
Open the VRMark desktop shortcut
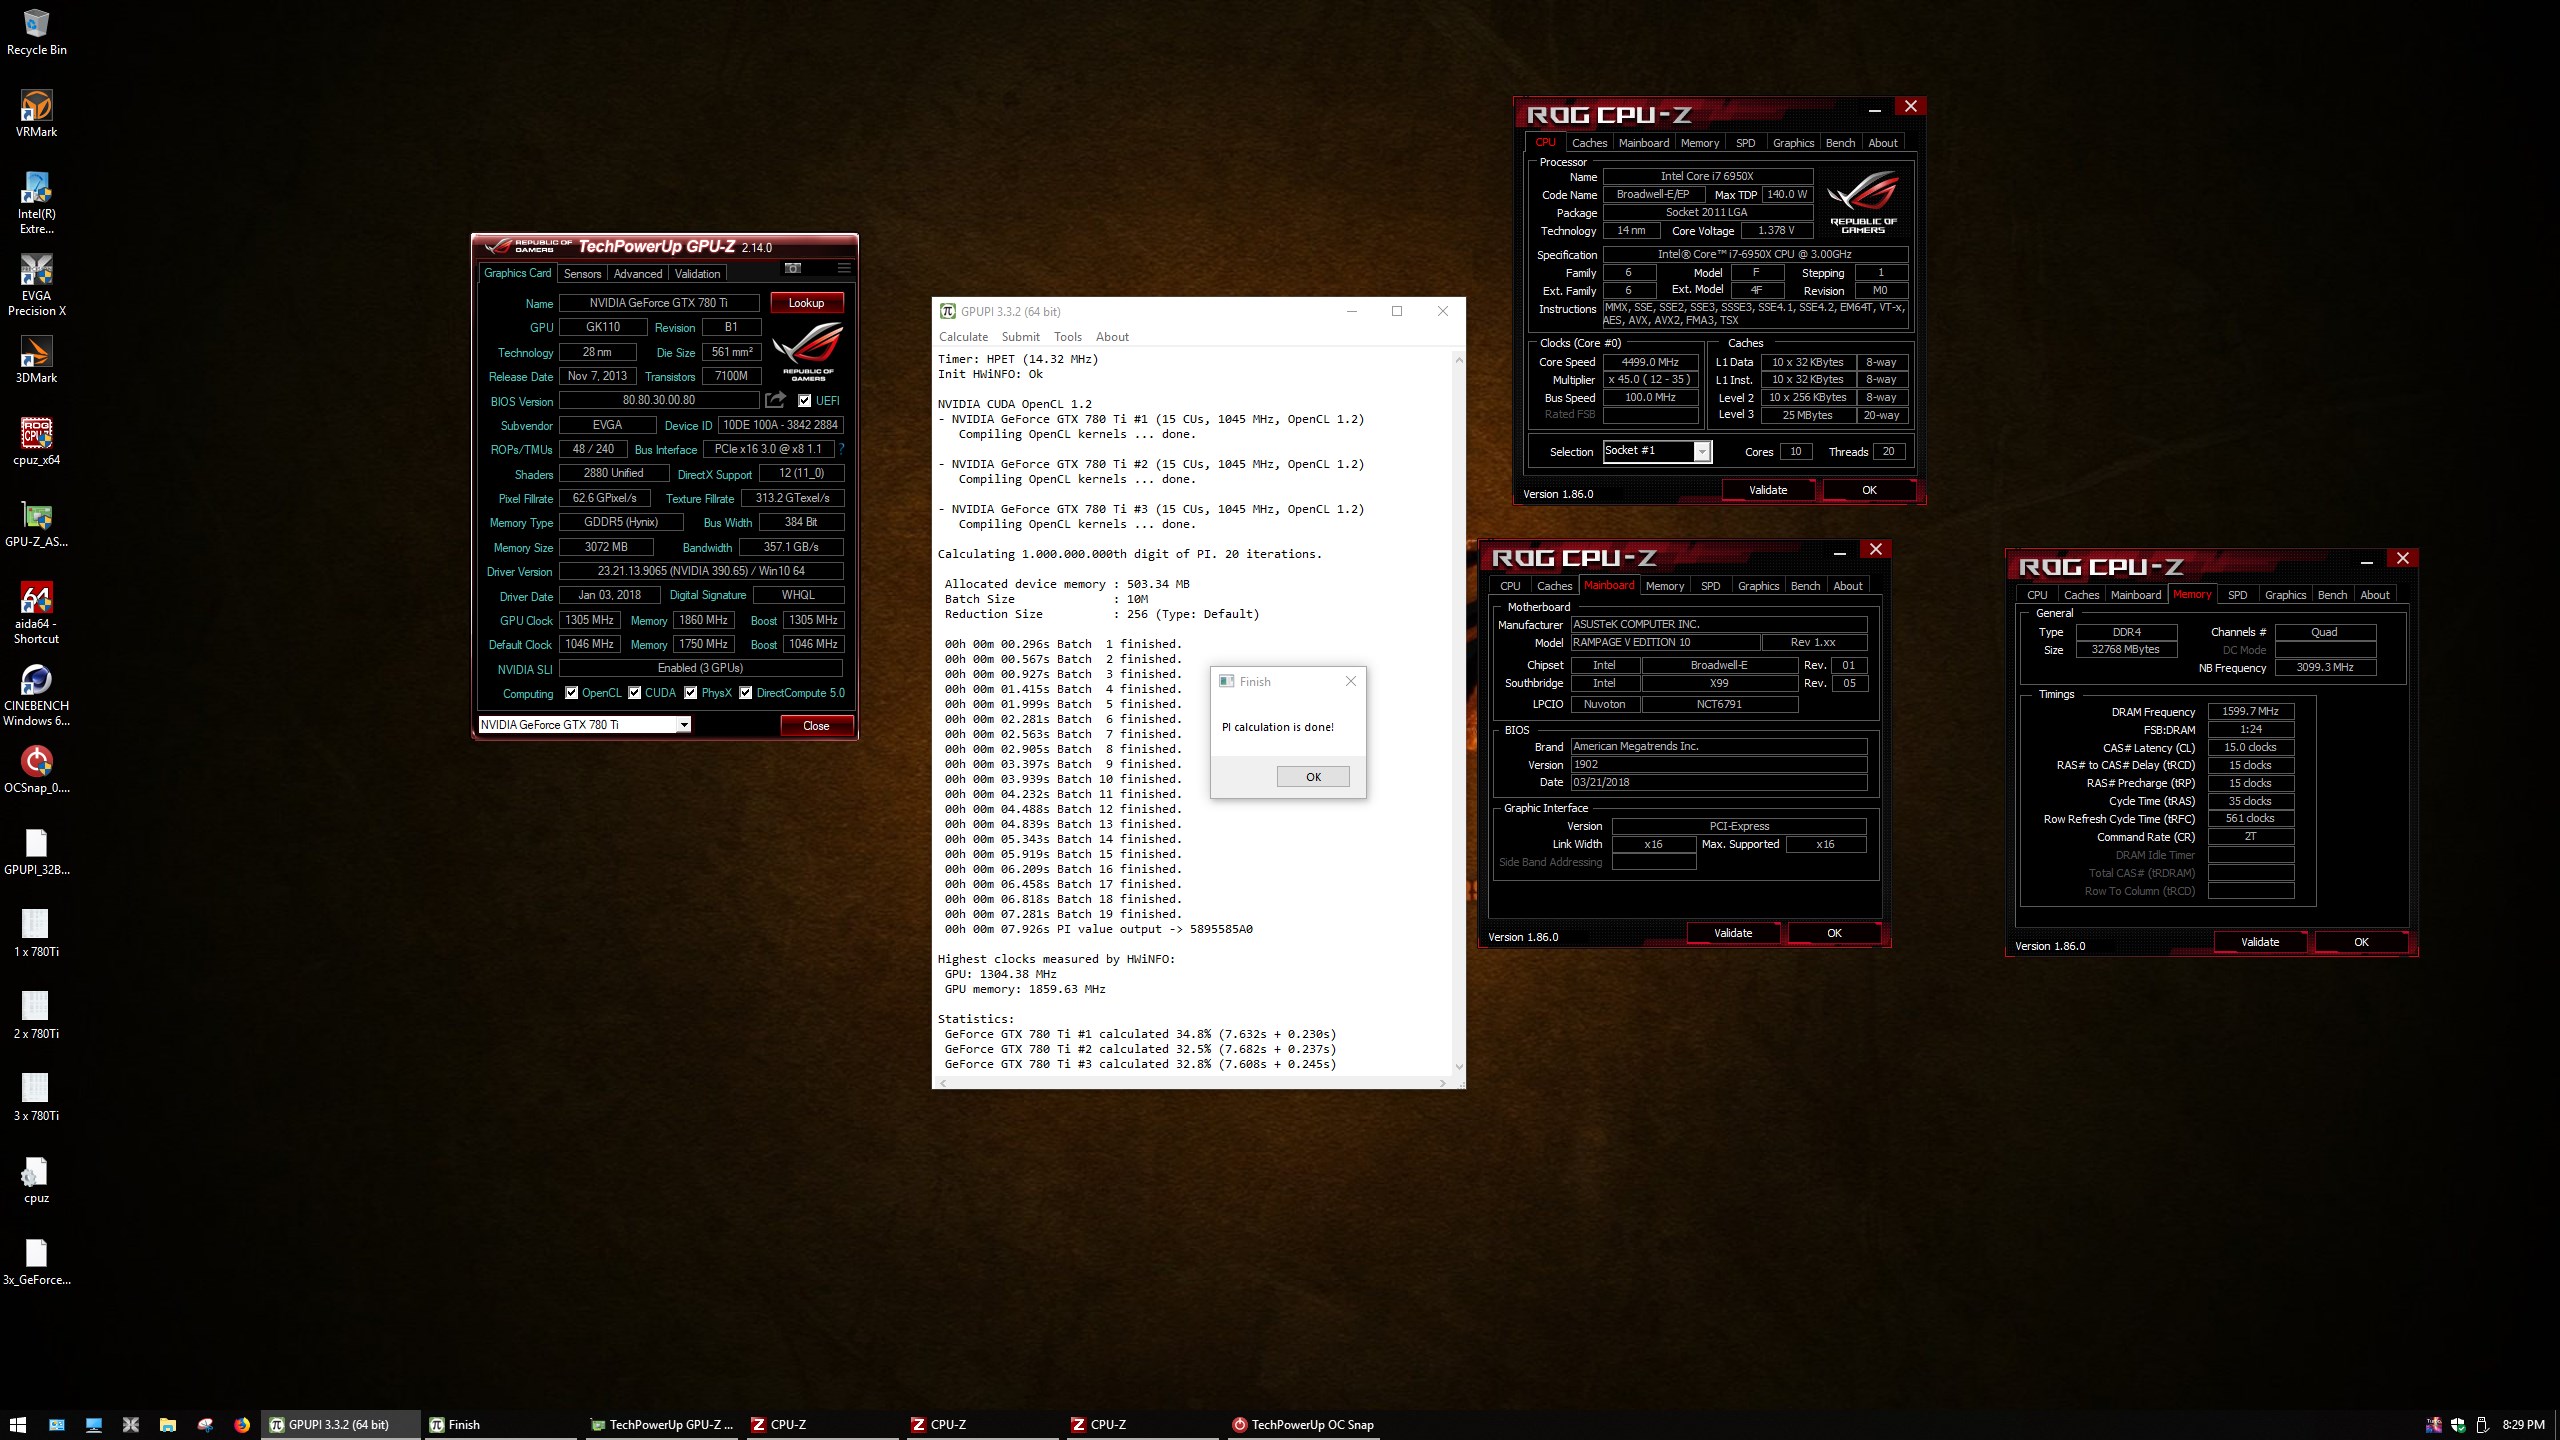(x=36, y=114)
